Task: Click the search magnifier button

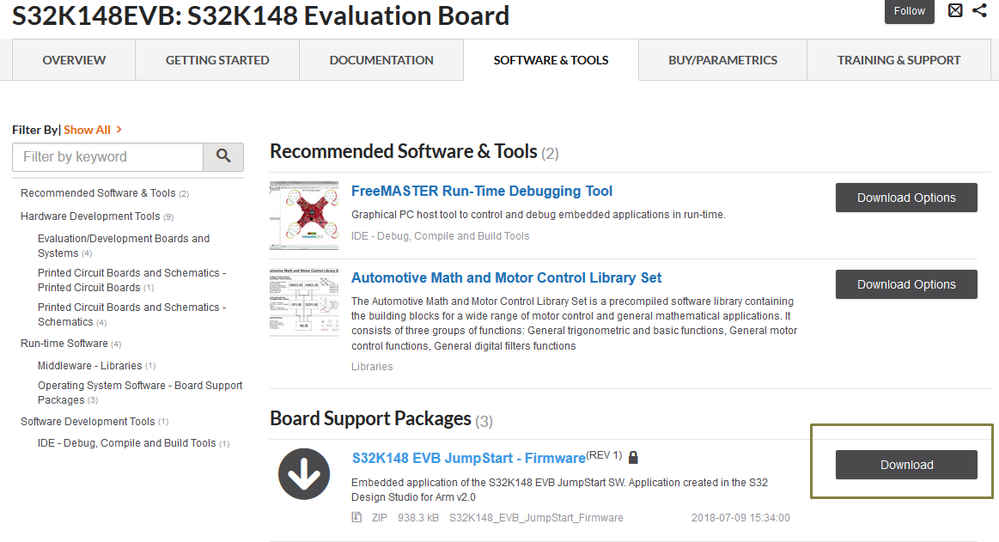Action: point(223,157)
